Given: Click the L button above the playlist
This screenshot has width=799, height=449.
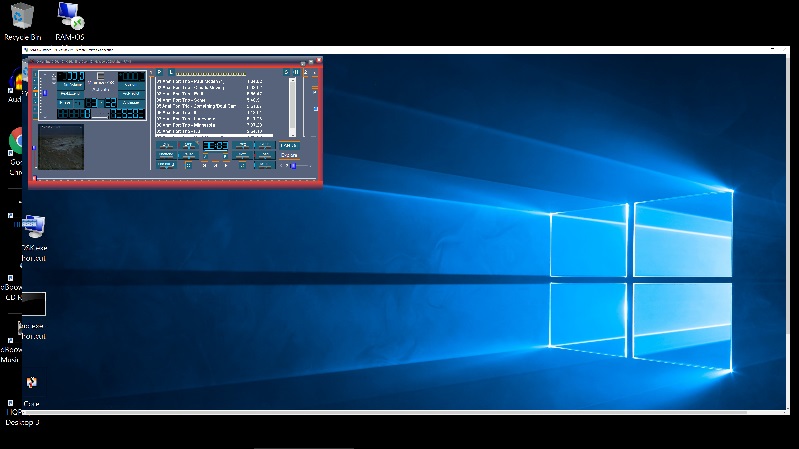Looking at the screenshot, I should coord(171,72).
